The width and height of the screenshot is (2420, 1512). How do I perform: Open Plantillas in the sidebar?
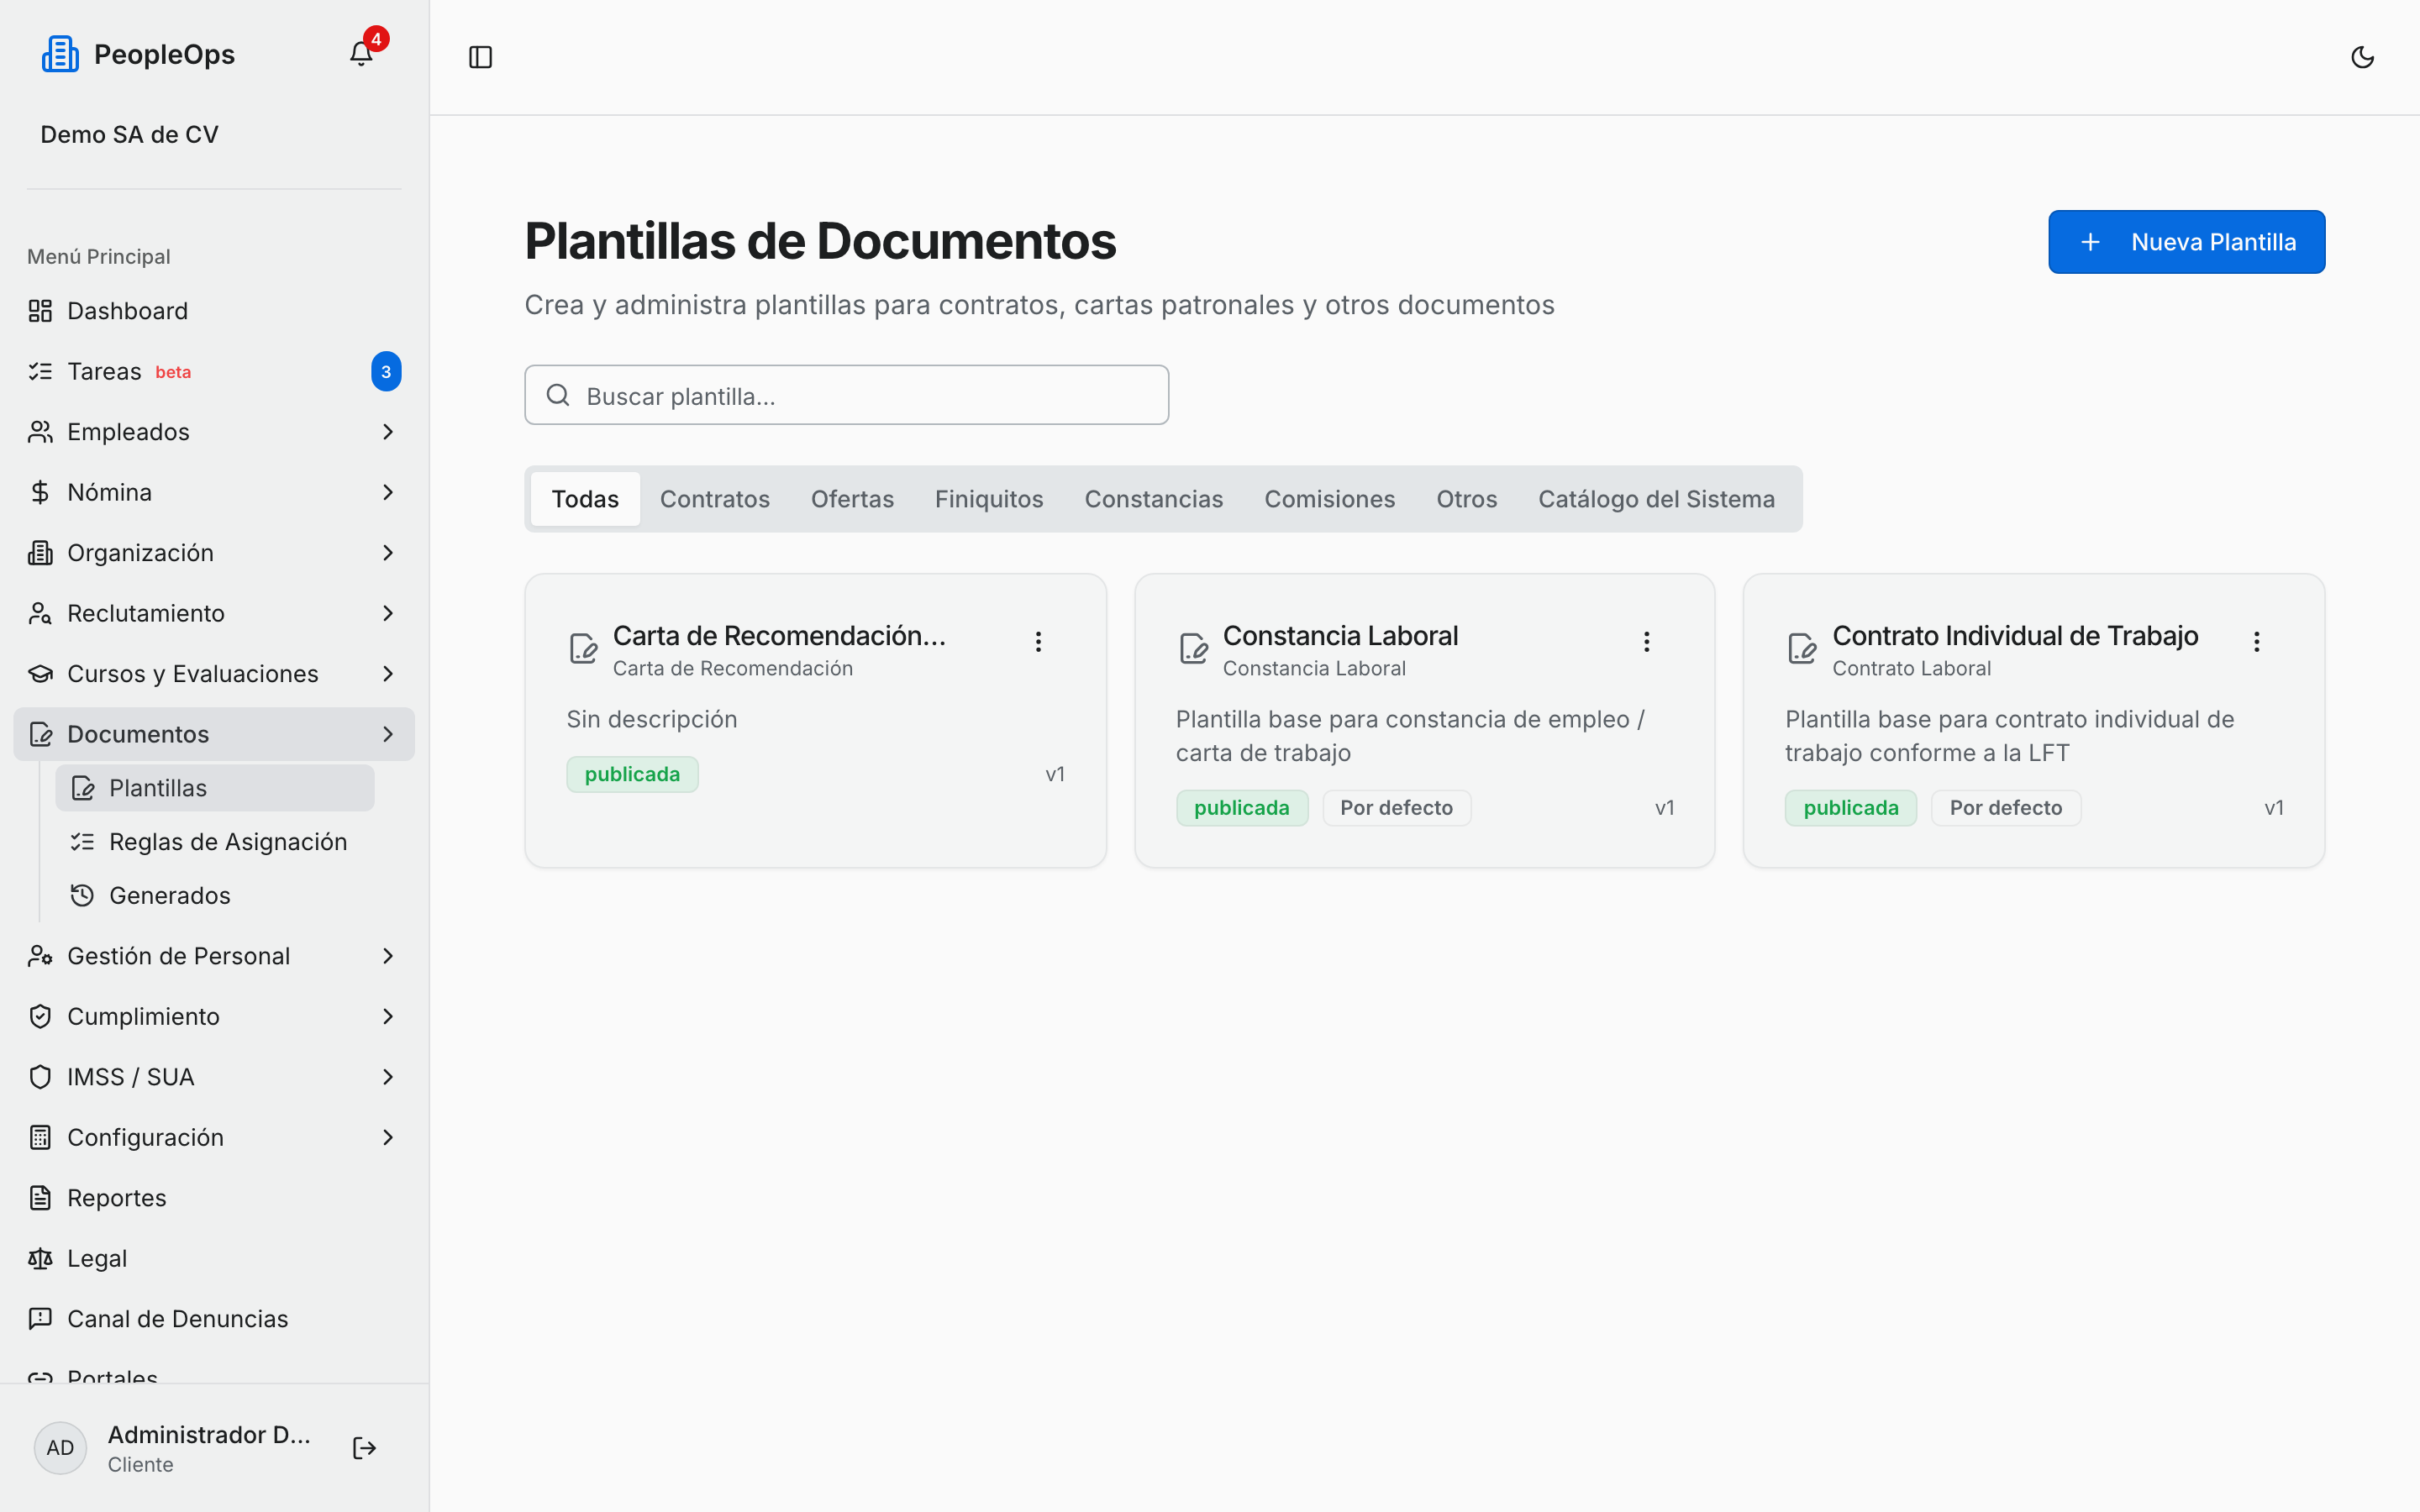pos(215,788)
